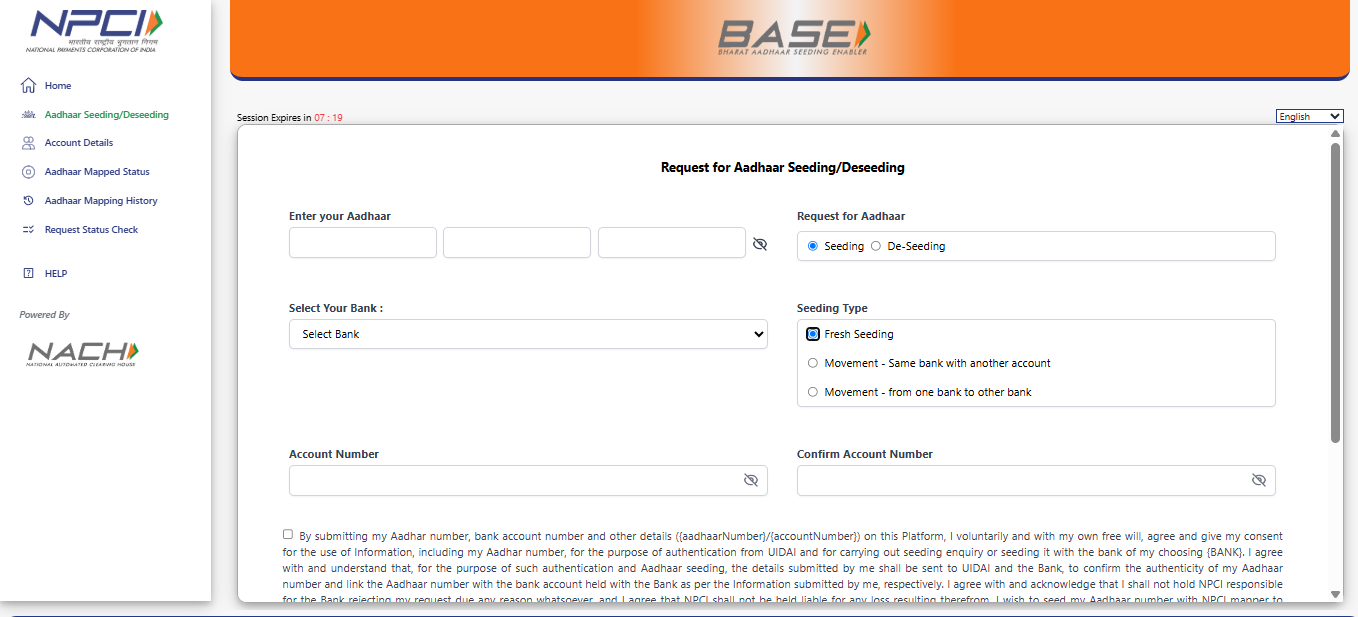Go to Account Details menu item
The width and height of the screenshot is (1358, 617).
pos(79,143)
